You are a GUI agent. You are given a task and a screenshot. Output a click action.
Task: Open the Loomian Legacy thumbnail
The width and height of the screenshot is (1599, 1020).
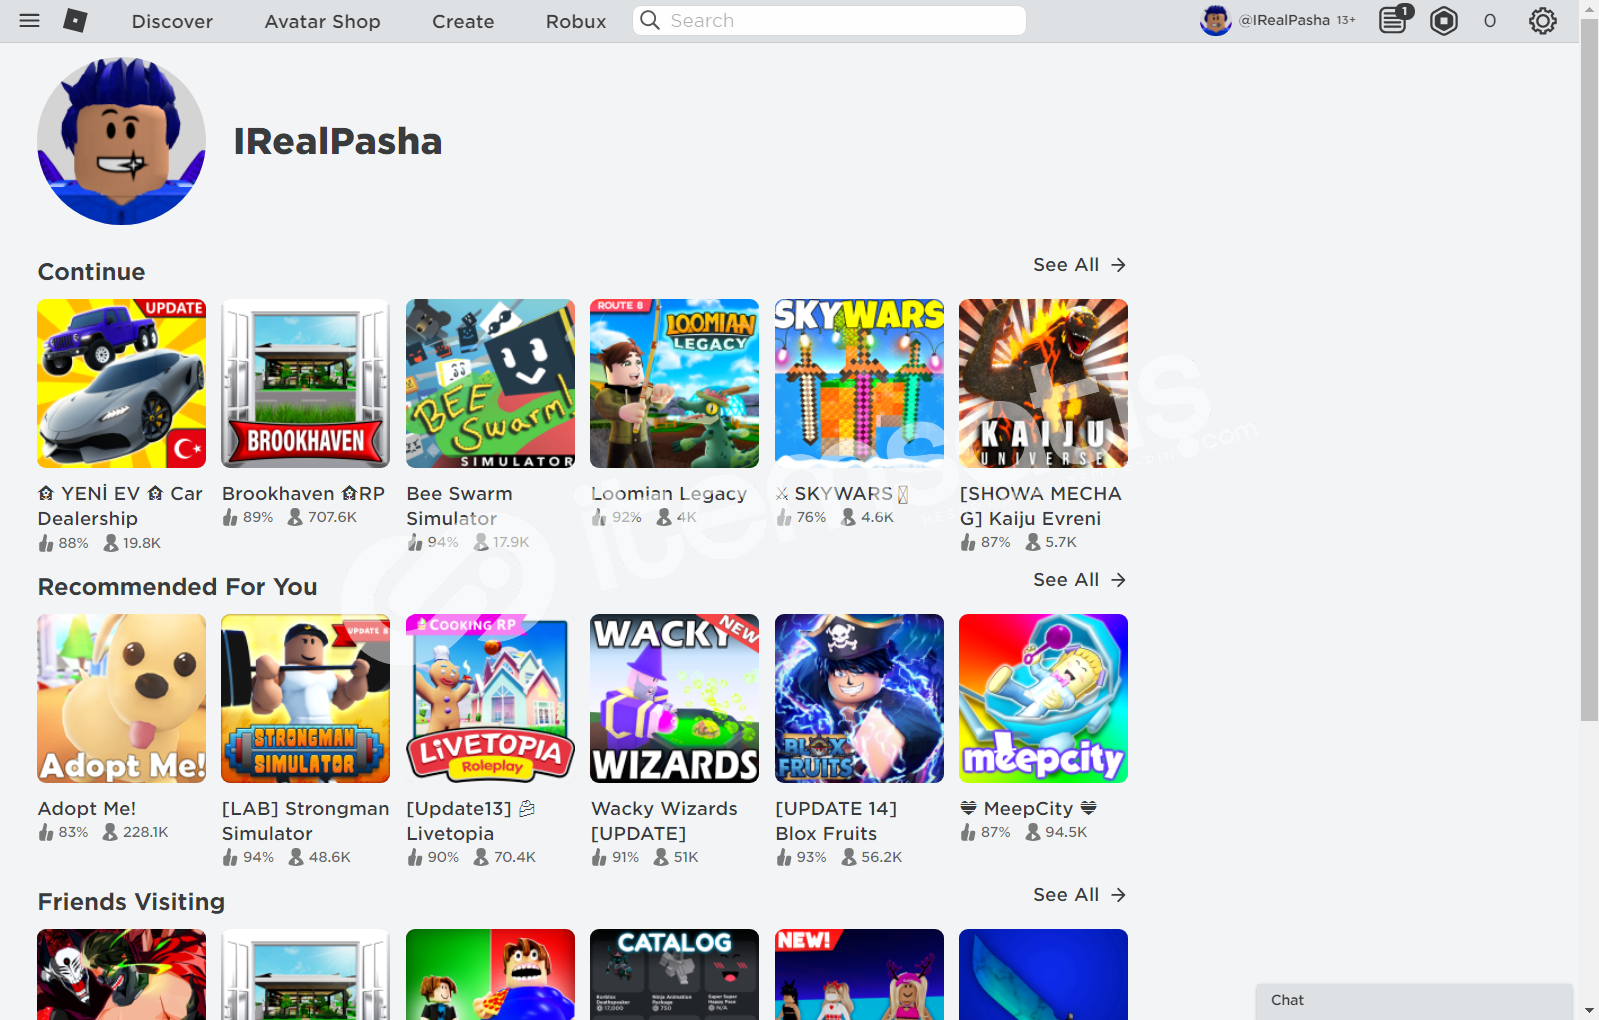point(675,383)
